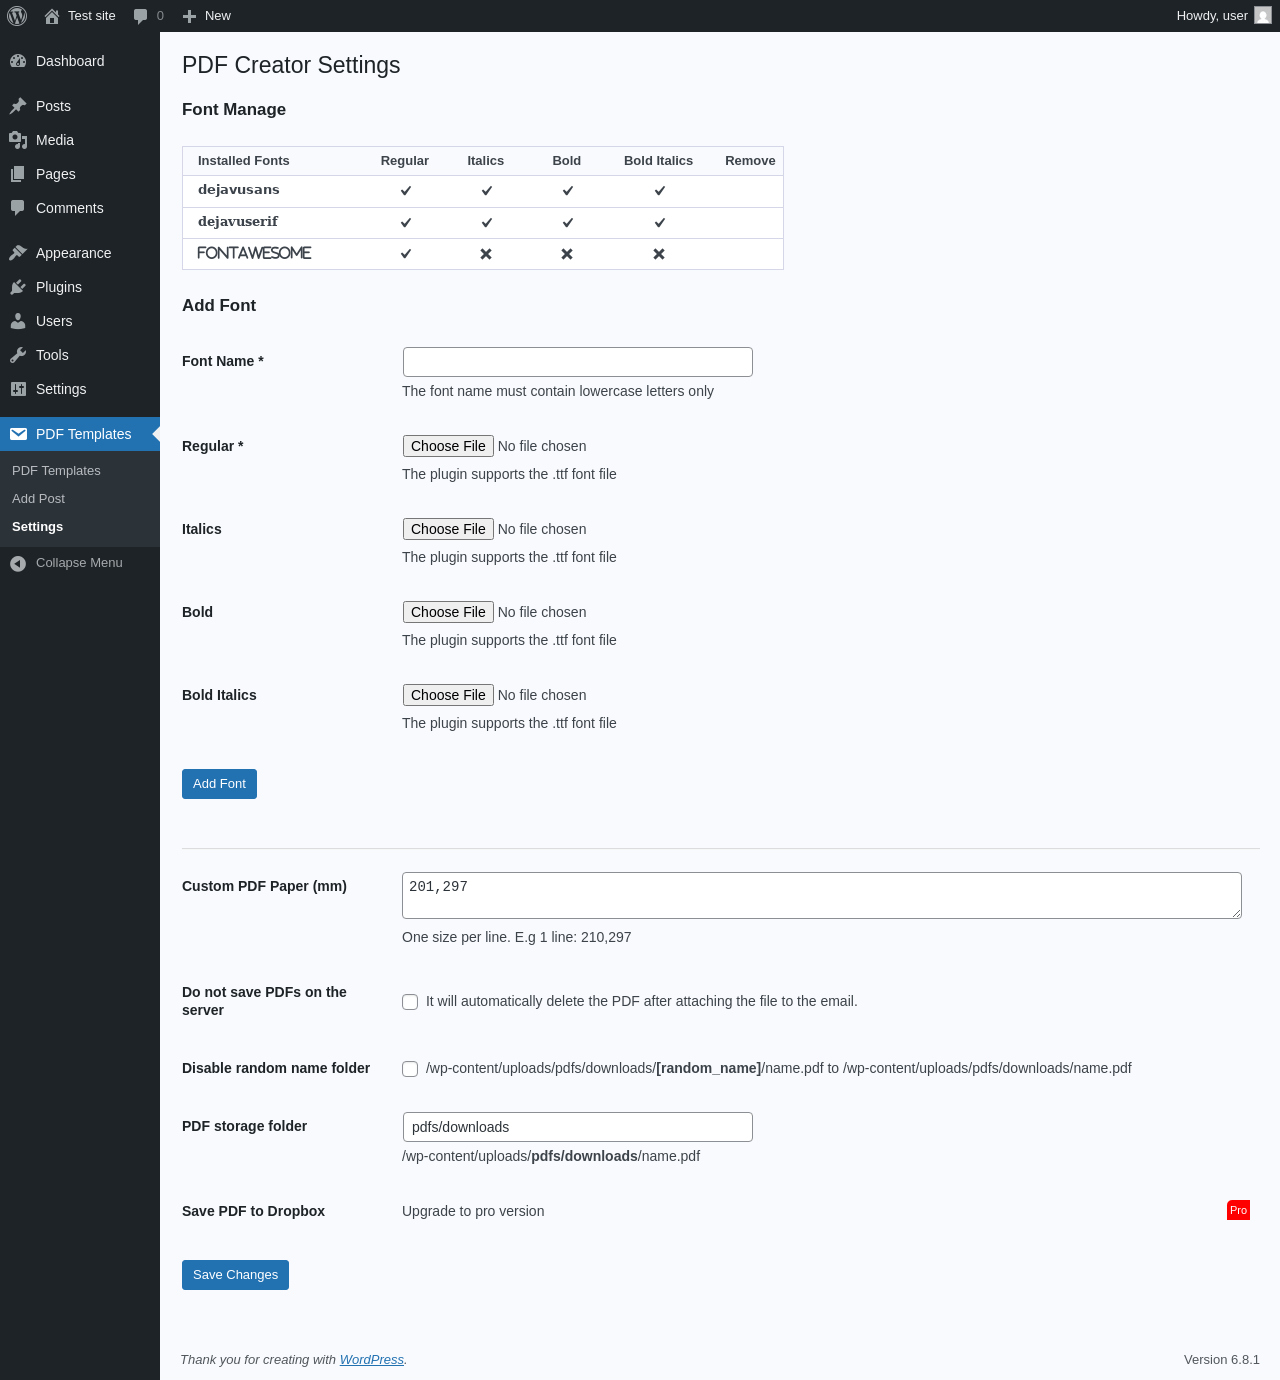1280x1380 pixels.
Task: Open the Appearance menu
Action: [x=80, y=253]
